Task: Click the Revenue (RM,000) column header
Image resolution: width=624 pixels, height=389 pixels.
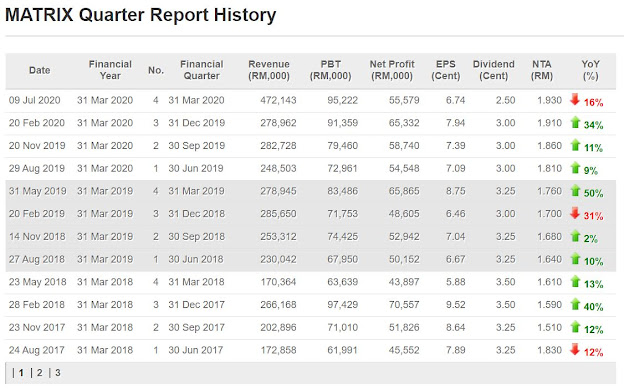Action: (x=269, y=70)
